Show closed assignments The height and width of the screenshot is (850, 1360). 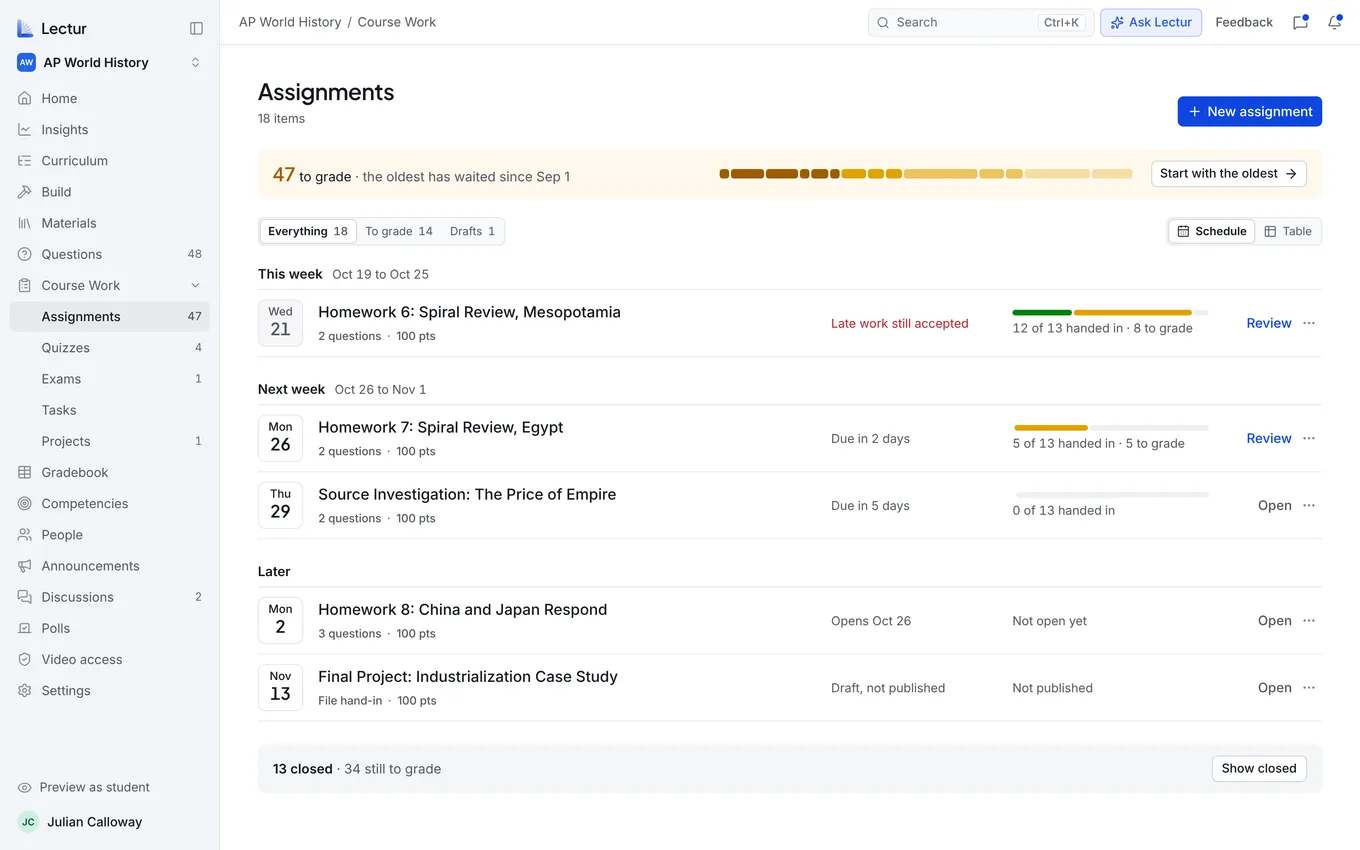point(1259,768)
